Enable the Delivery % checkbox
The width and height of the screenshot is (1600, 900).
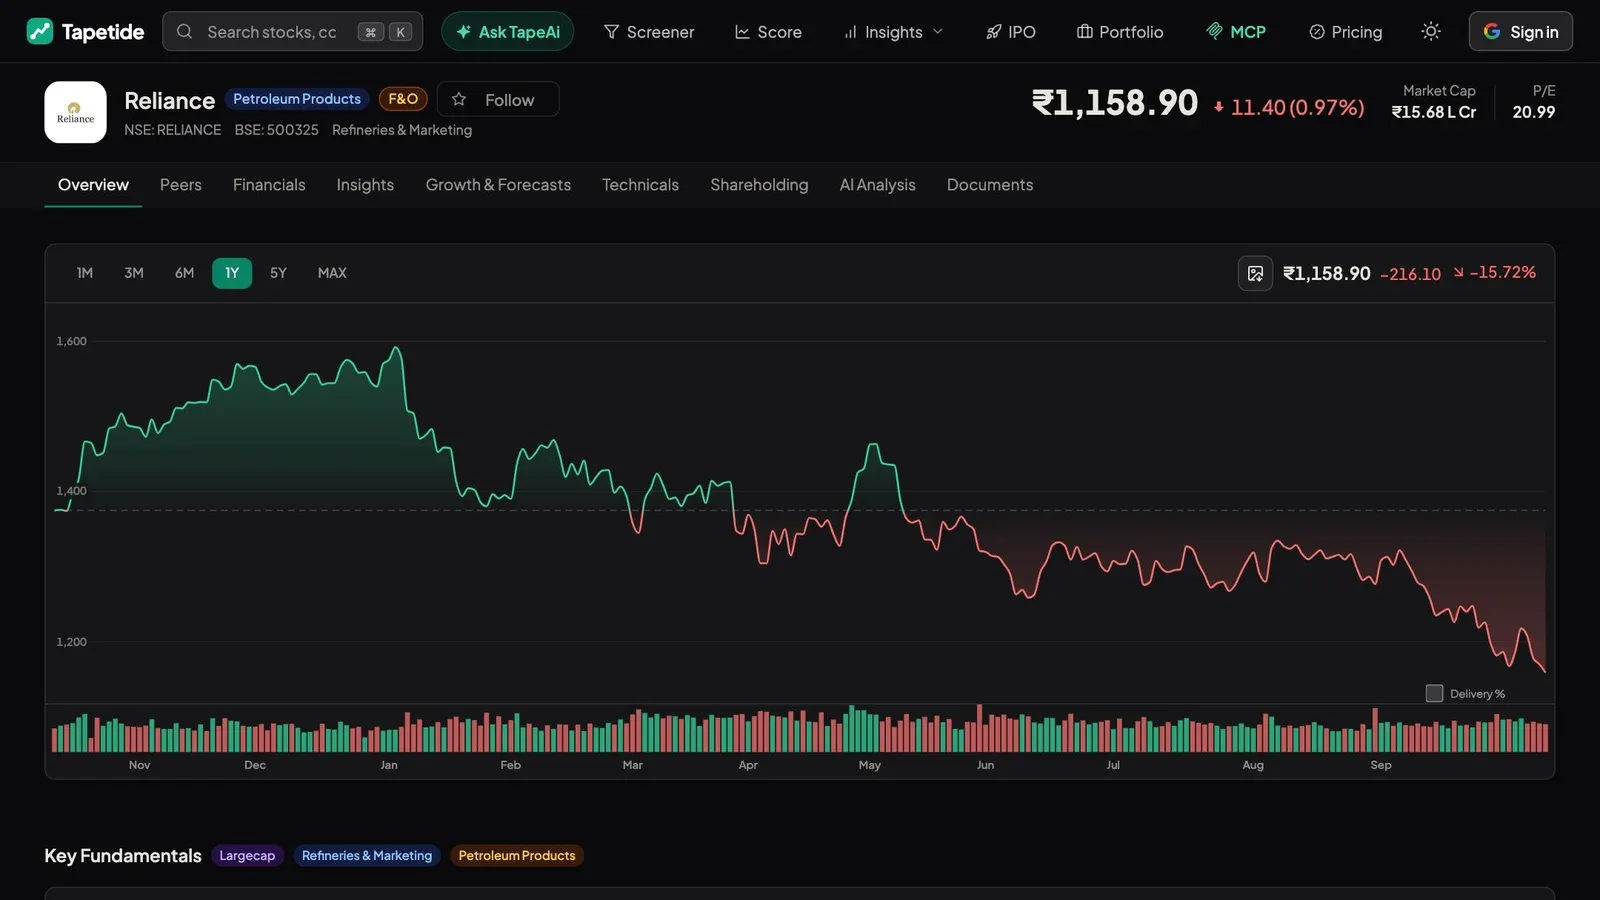1434,693
